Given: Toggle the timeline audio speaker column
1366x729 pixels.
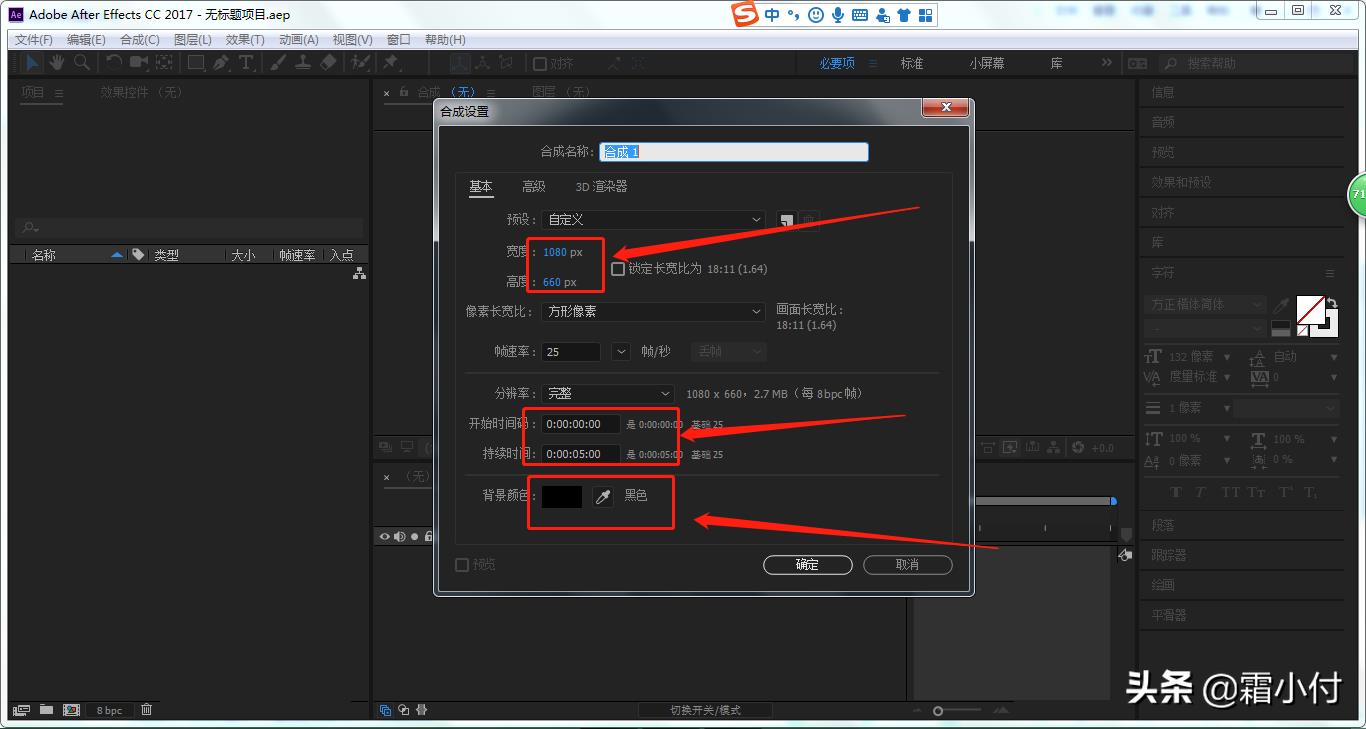Looking at the screenshot, I should click(399, 537).
